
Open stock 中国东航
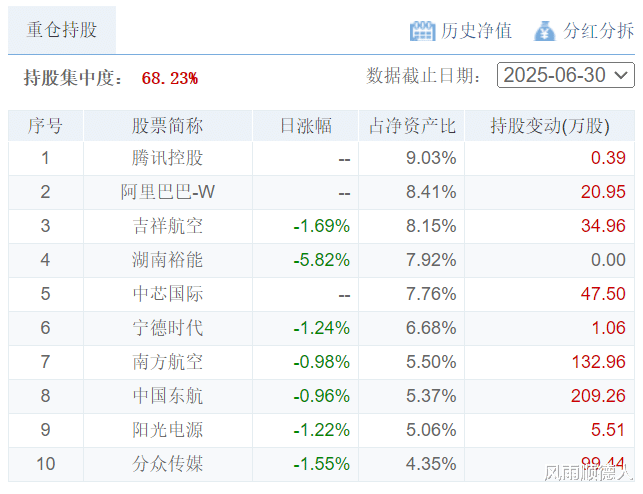point(167,396)
